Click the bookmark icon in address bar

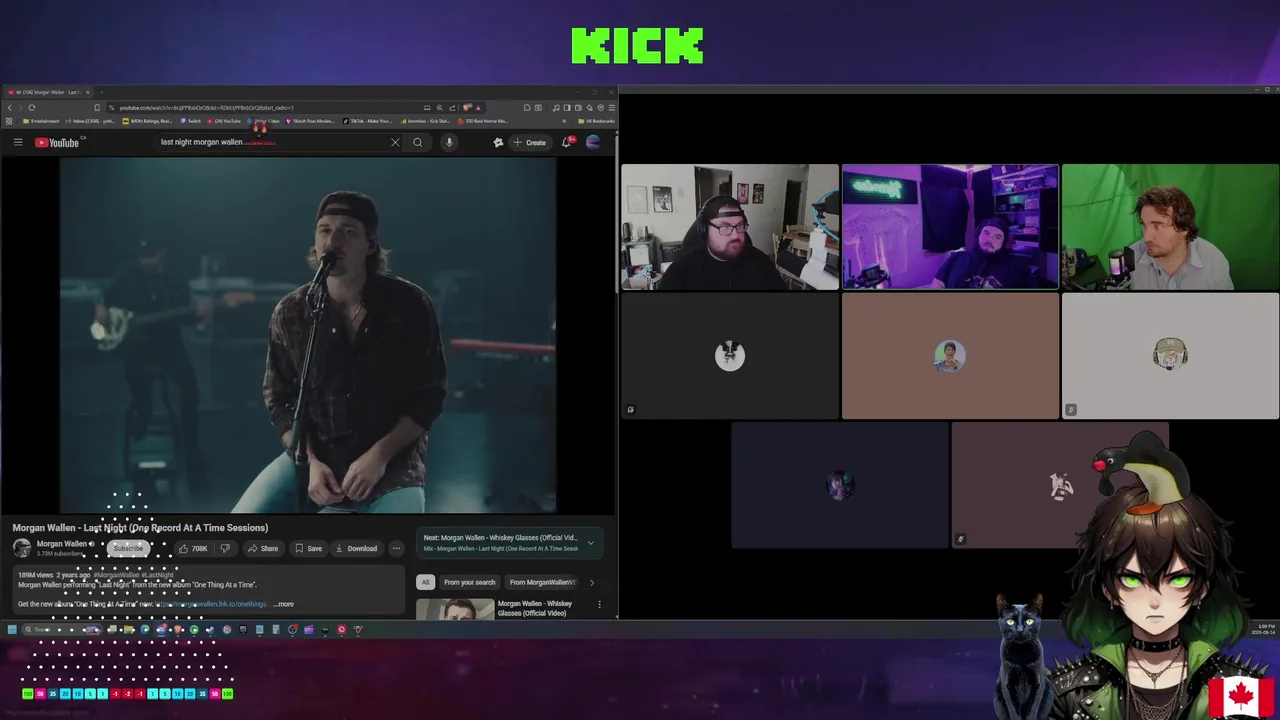pos(97,107)
